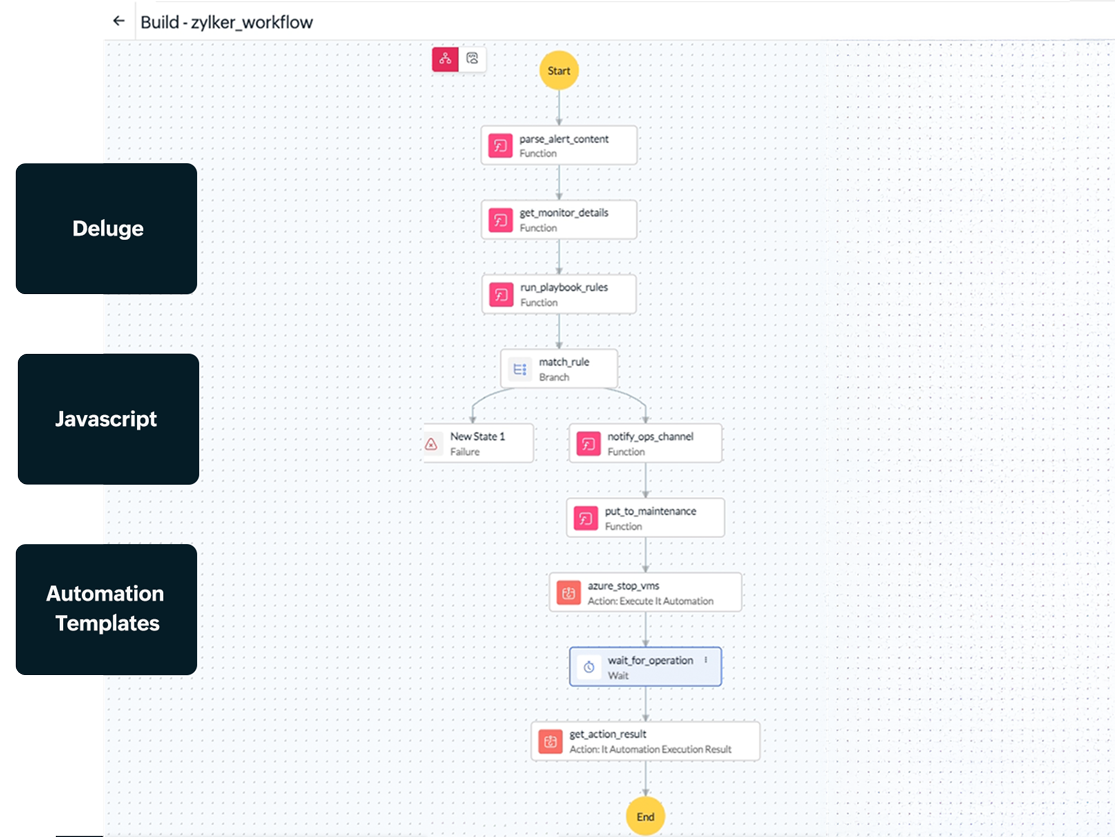This screenshot has width=1115, height=837.
Task: Select the notify_ops_channel function node
Action: pos(645,442)
